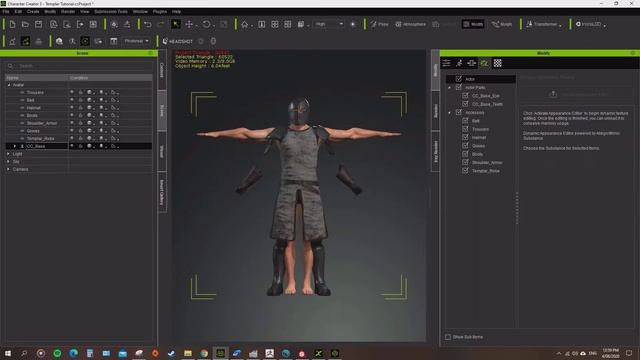Toggle visibility eye for Helmet in Scene
640x360 pixels.
72,108
